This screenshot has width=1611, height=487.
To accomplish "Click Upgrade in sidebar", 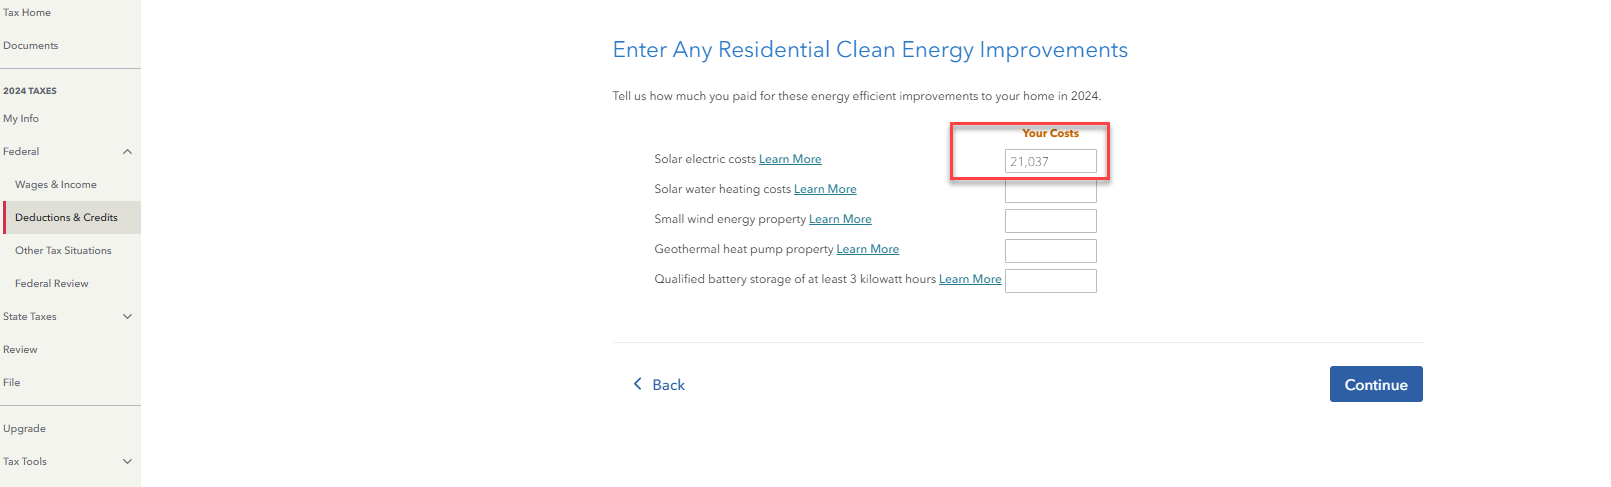I will (25, 429).
